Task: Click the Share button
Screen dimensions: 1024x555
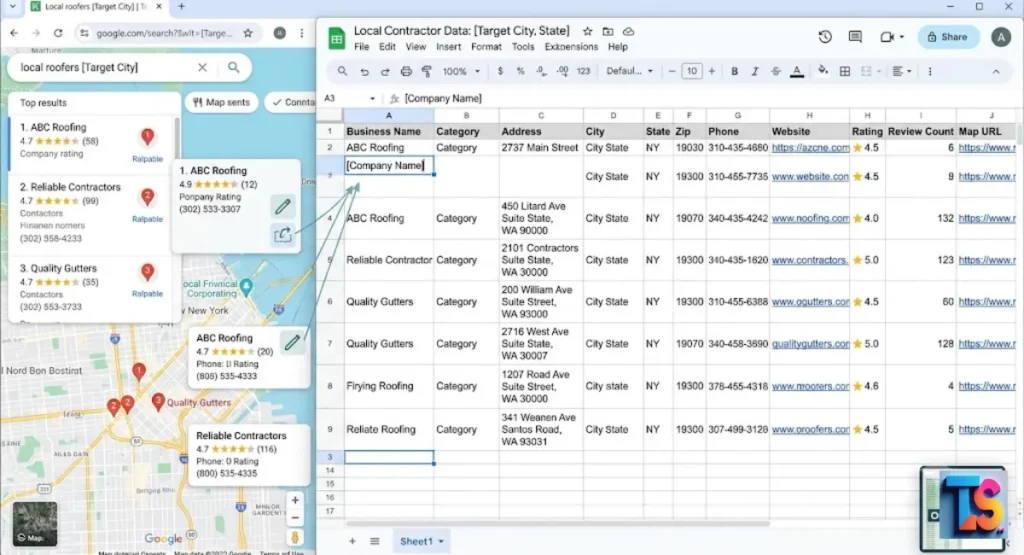Action: [948, 37]
